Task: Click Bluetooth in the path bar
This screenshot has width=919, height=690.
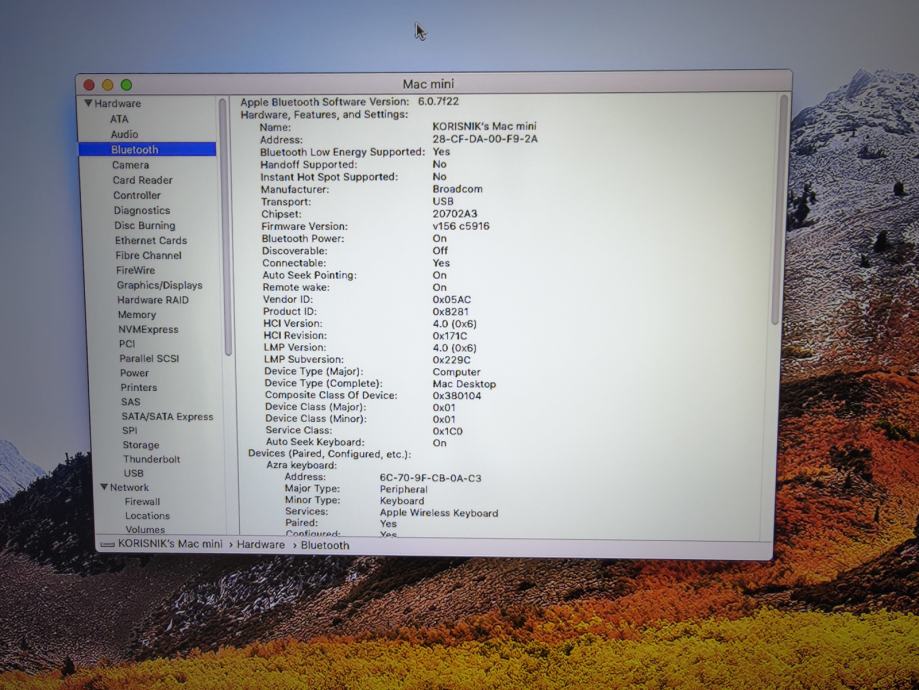Action: coord(325,545)
